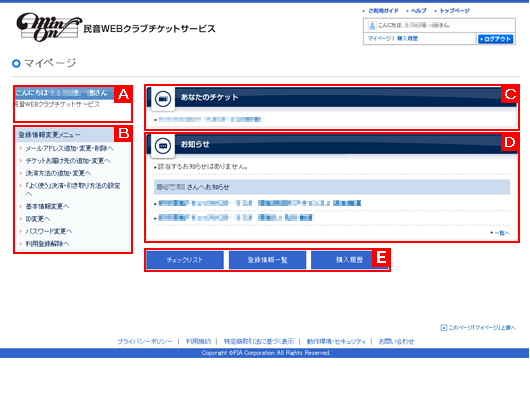Image resolution: width=530 pixels, height=415 pixels.
Task: Click the マイページ page title
Action: (x=50, y=63)
